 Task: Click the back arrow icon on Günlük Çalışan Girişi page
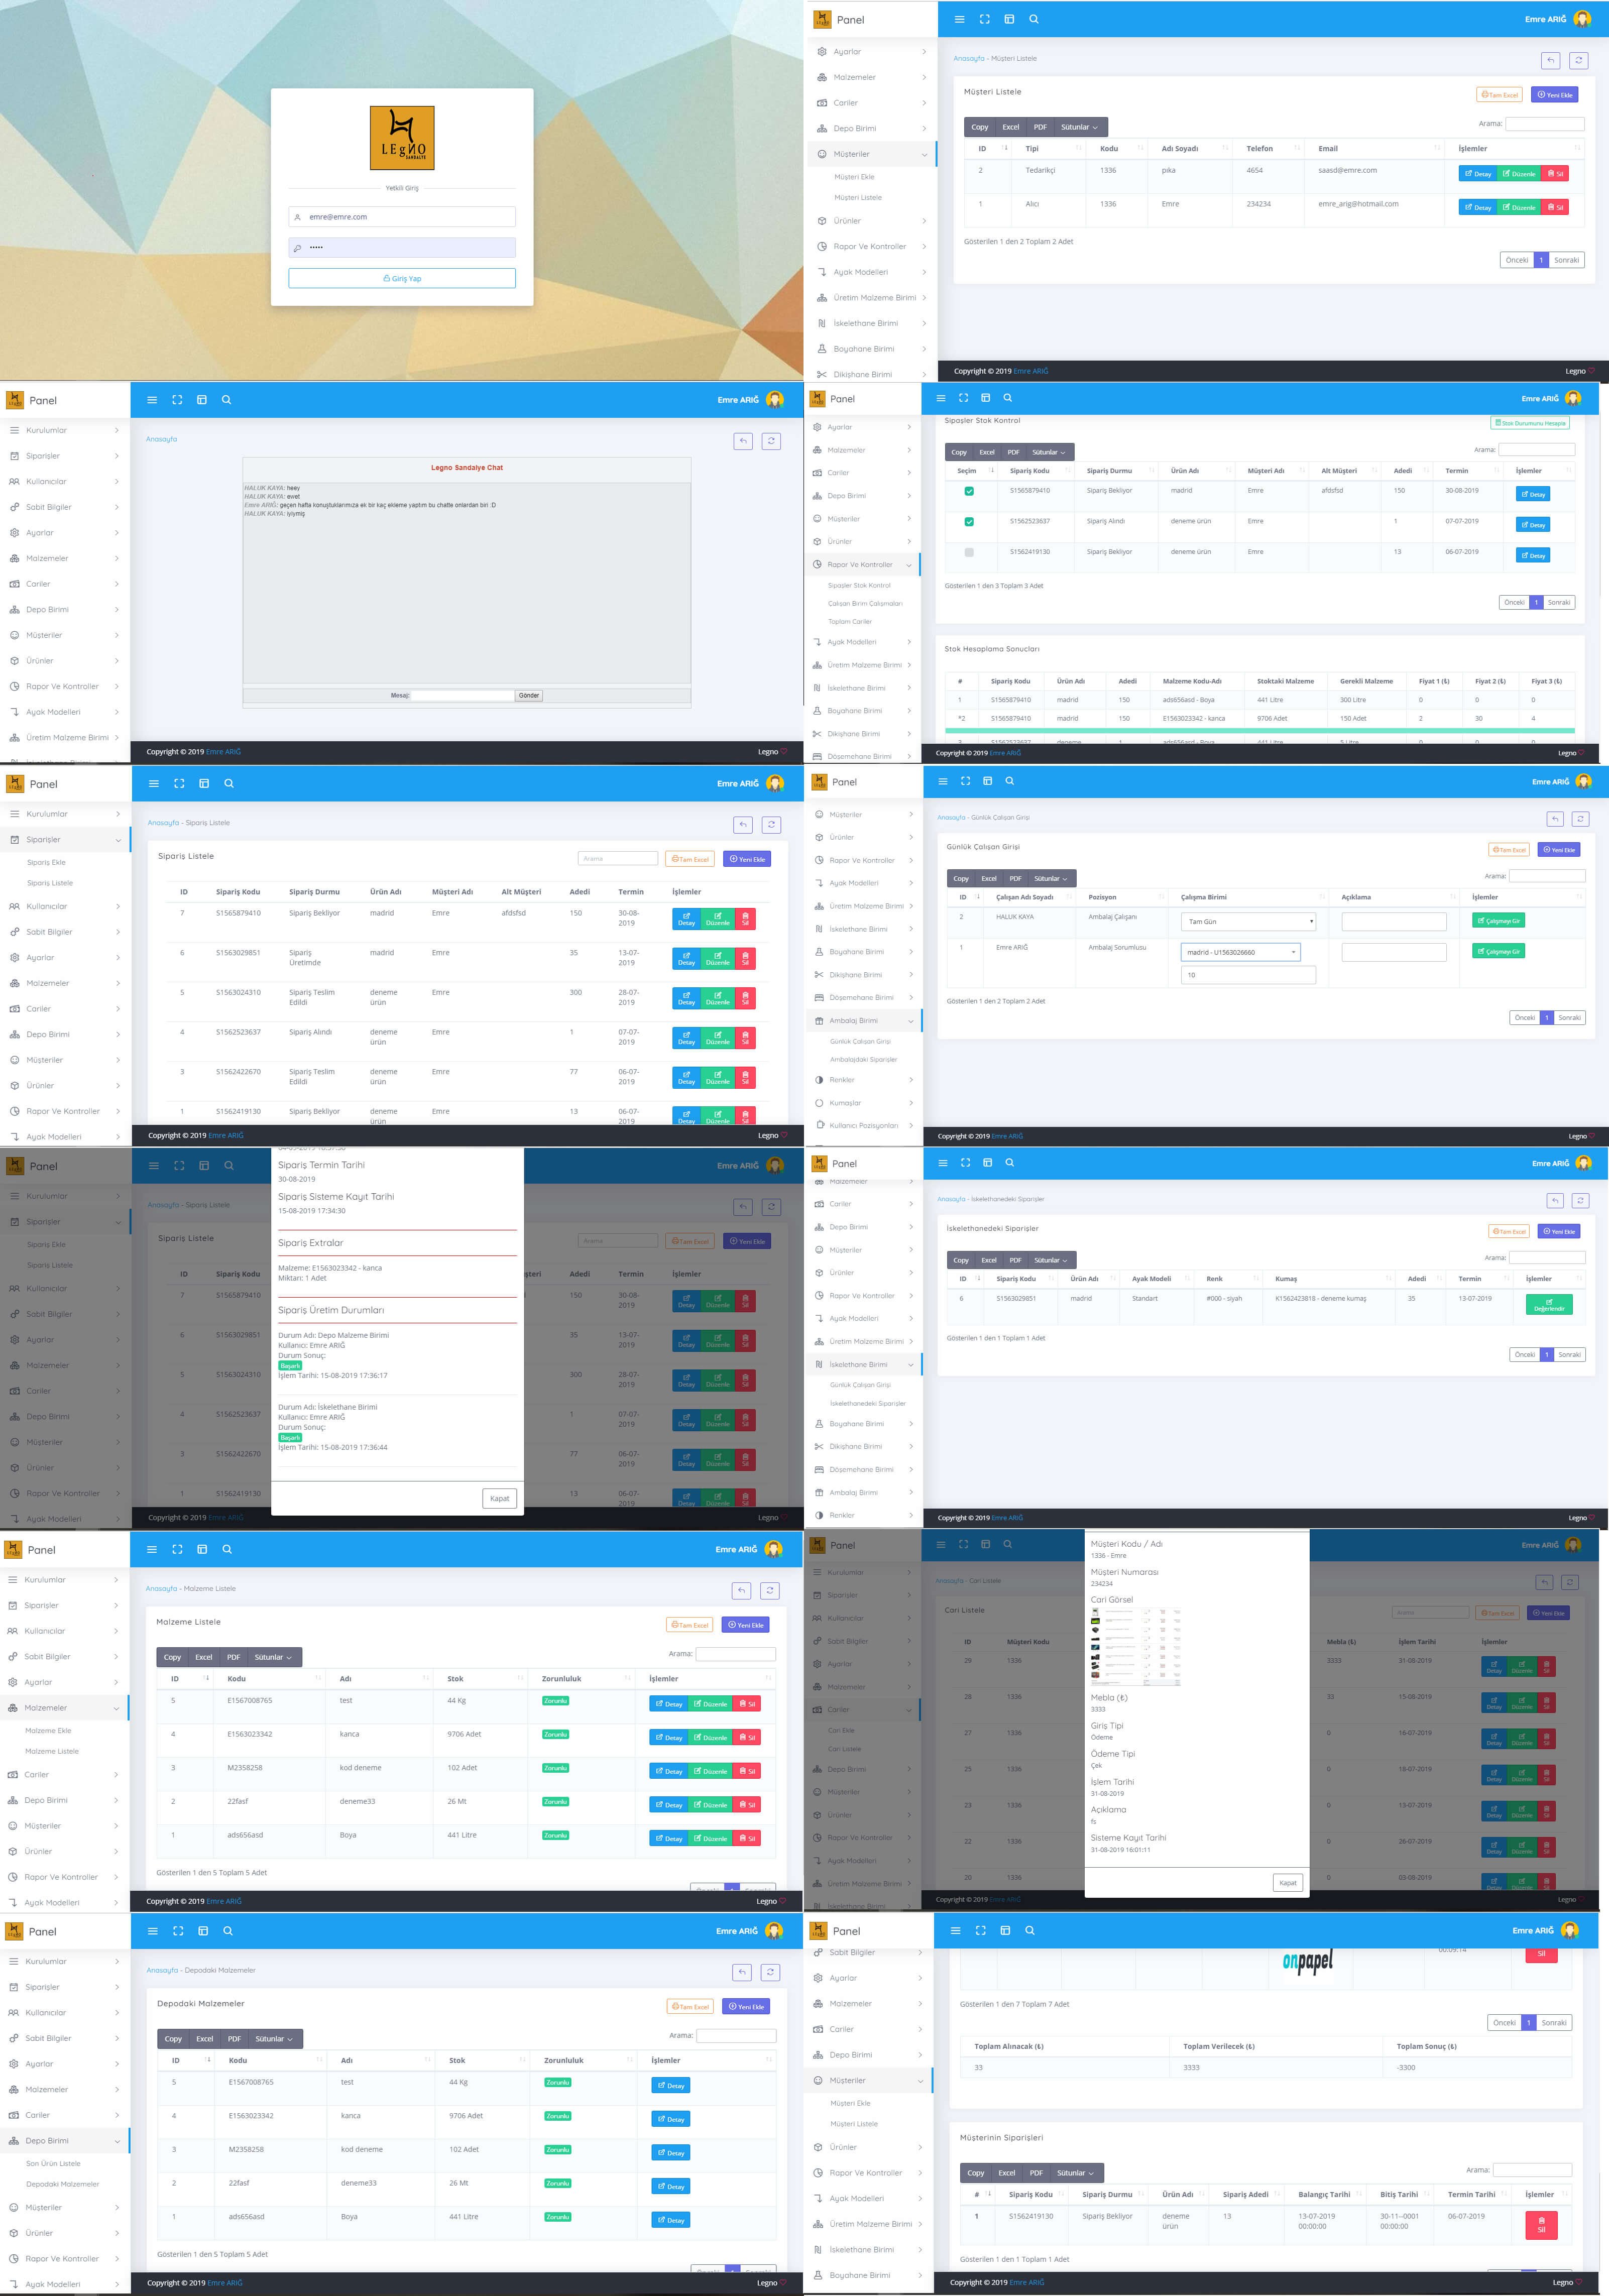point(1555,819)
